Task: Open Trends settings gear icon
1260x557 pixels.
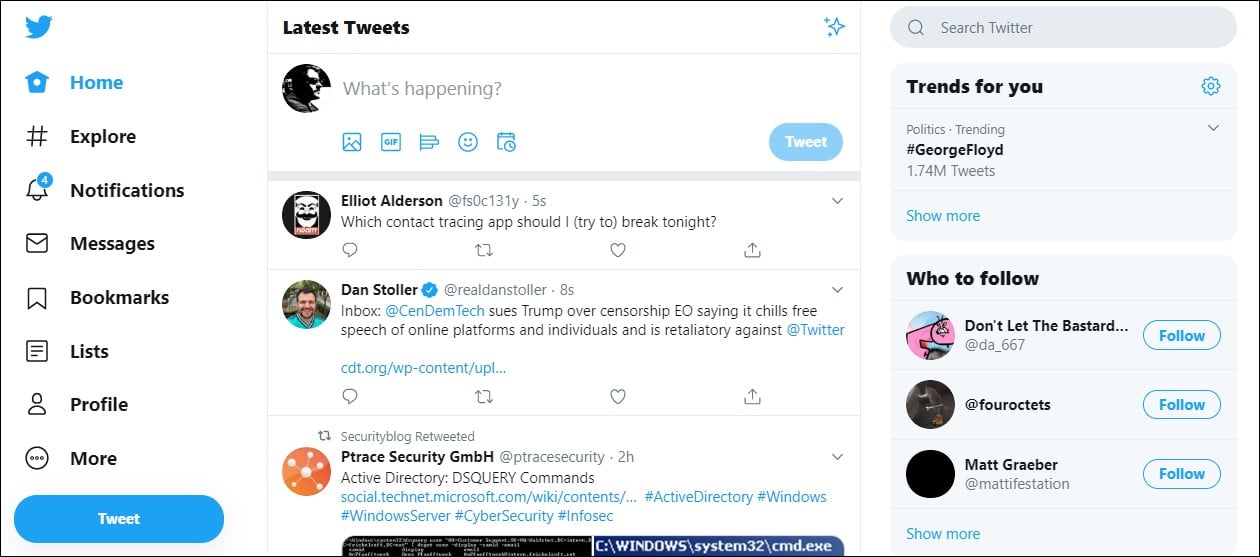Action: pos(1211,86)
